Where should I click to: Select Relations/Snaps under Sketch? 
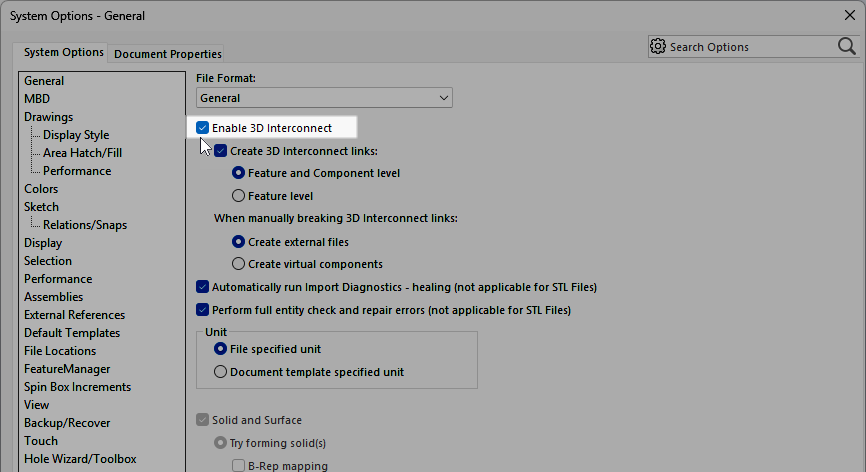(85, 225)
